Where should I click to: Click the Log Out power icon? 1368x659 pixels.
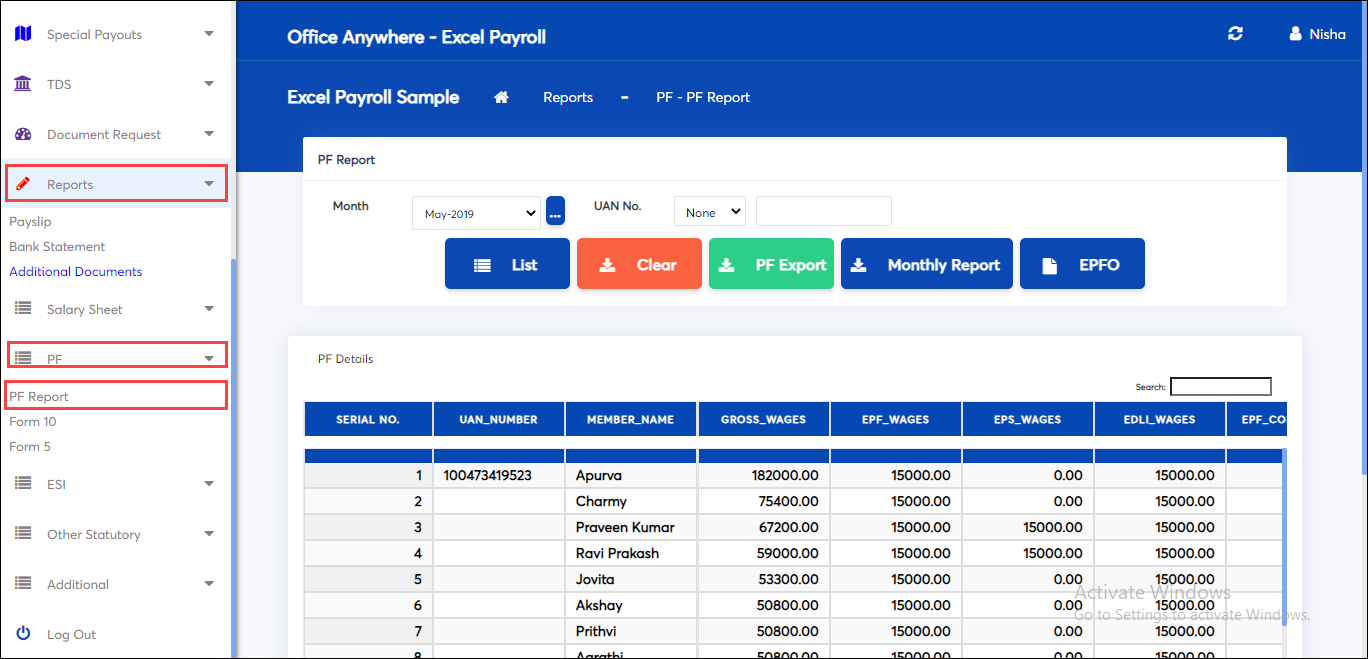click(x=23, y=634)
